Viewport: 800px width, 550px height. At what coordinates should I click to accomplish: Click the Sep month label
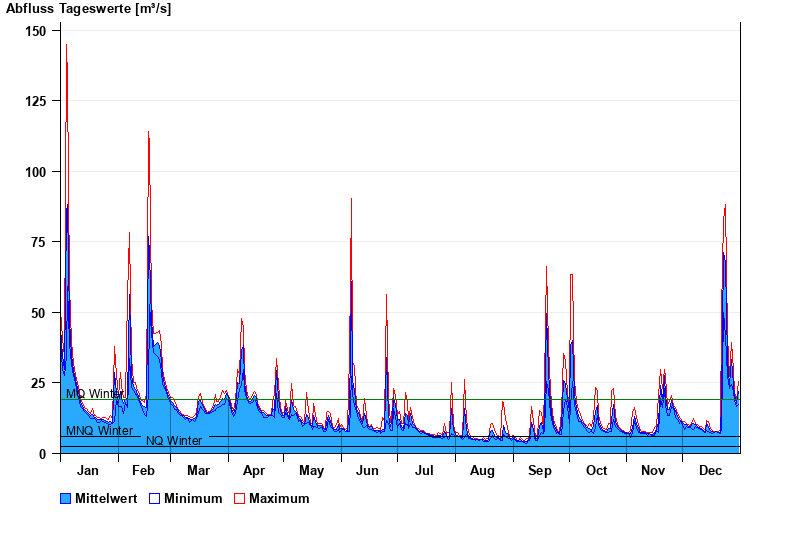click(x=540, y=471)
